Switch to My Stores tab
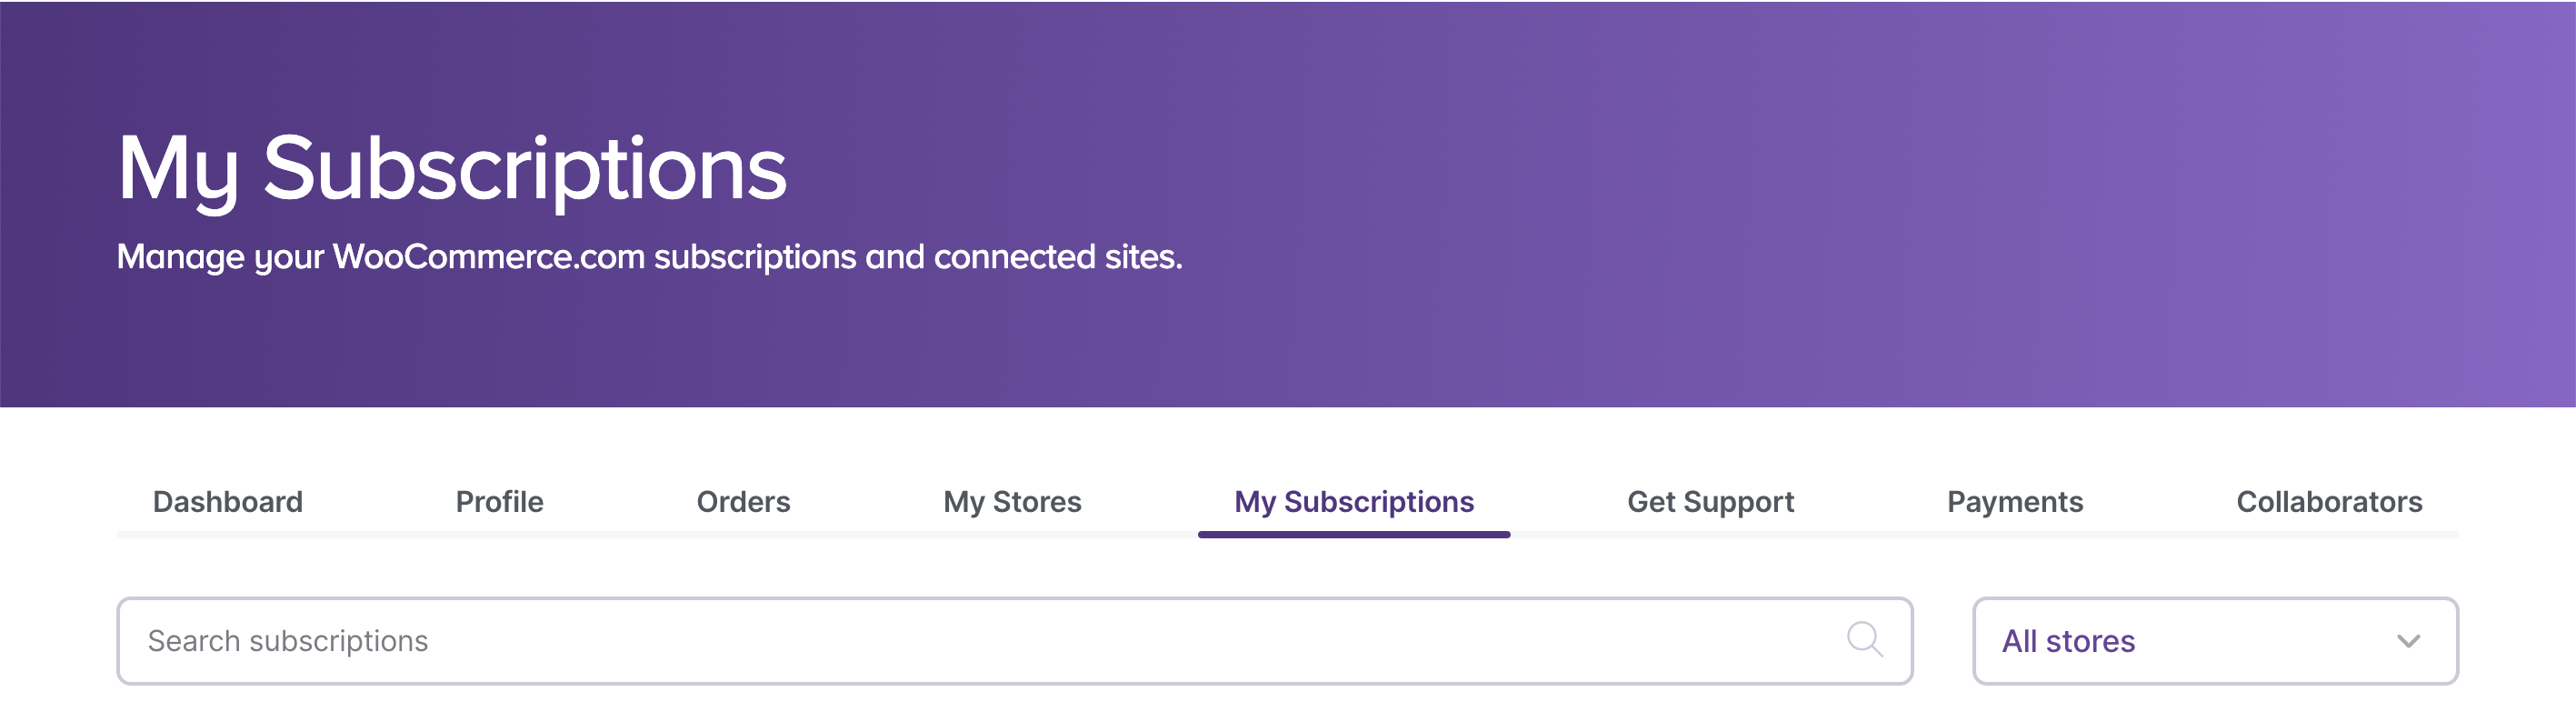This screenshot has height=722, width=2576. point(1012,502)
